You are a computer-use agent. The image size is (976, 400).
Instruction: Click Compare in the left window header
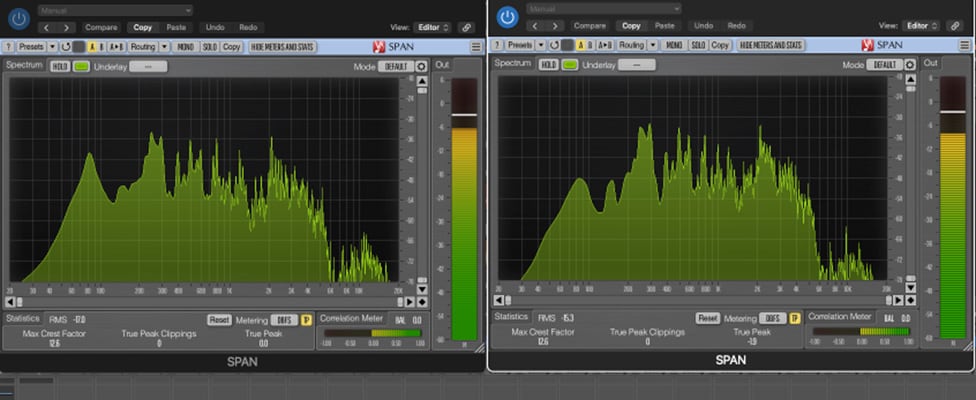pyautogui.click(x=101, y=27)
